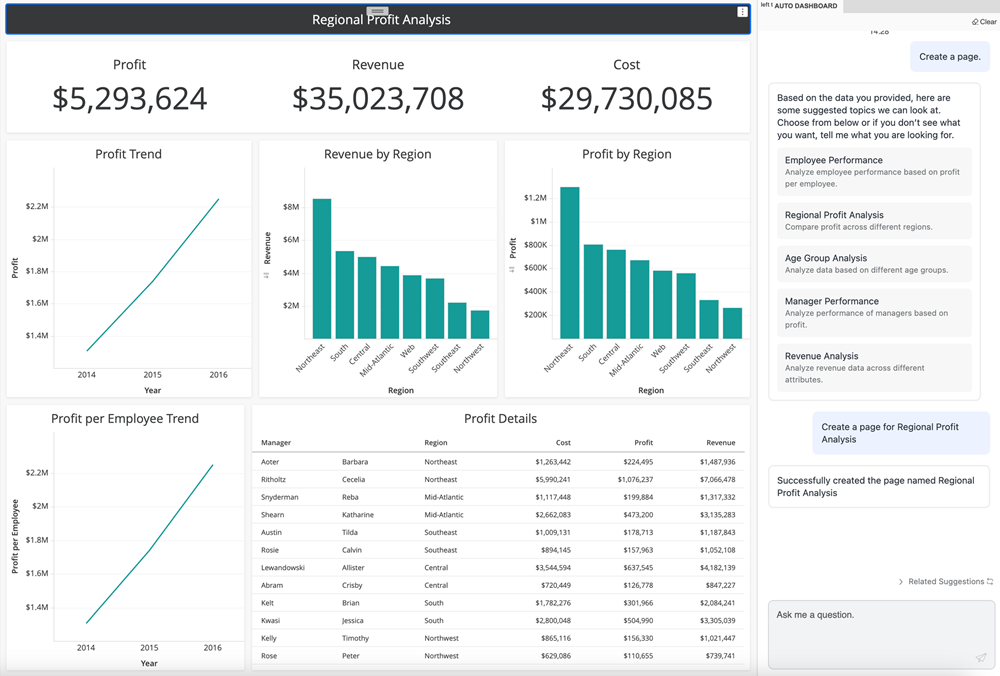This screenshot has height=676, width=1000.
Task: Click the Northeast bar in Revenue by Region
Action: 322,268
